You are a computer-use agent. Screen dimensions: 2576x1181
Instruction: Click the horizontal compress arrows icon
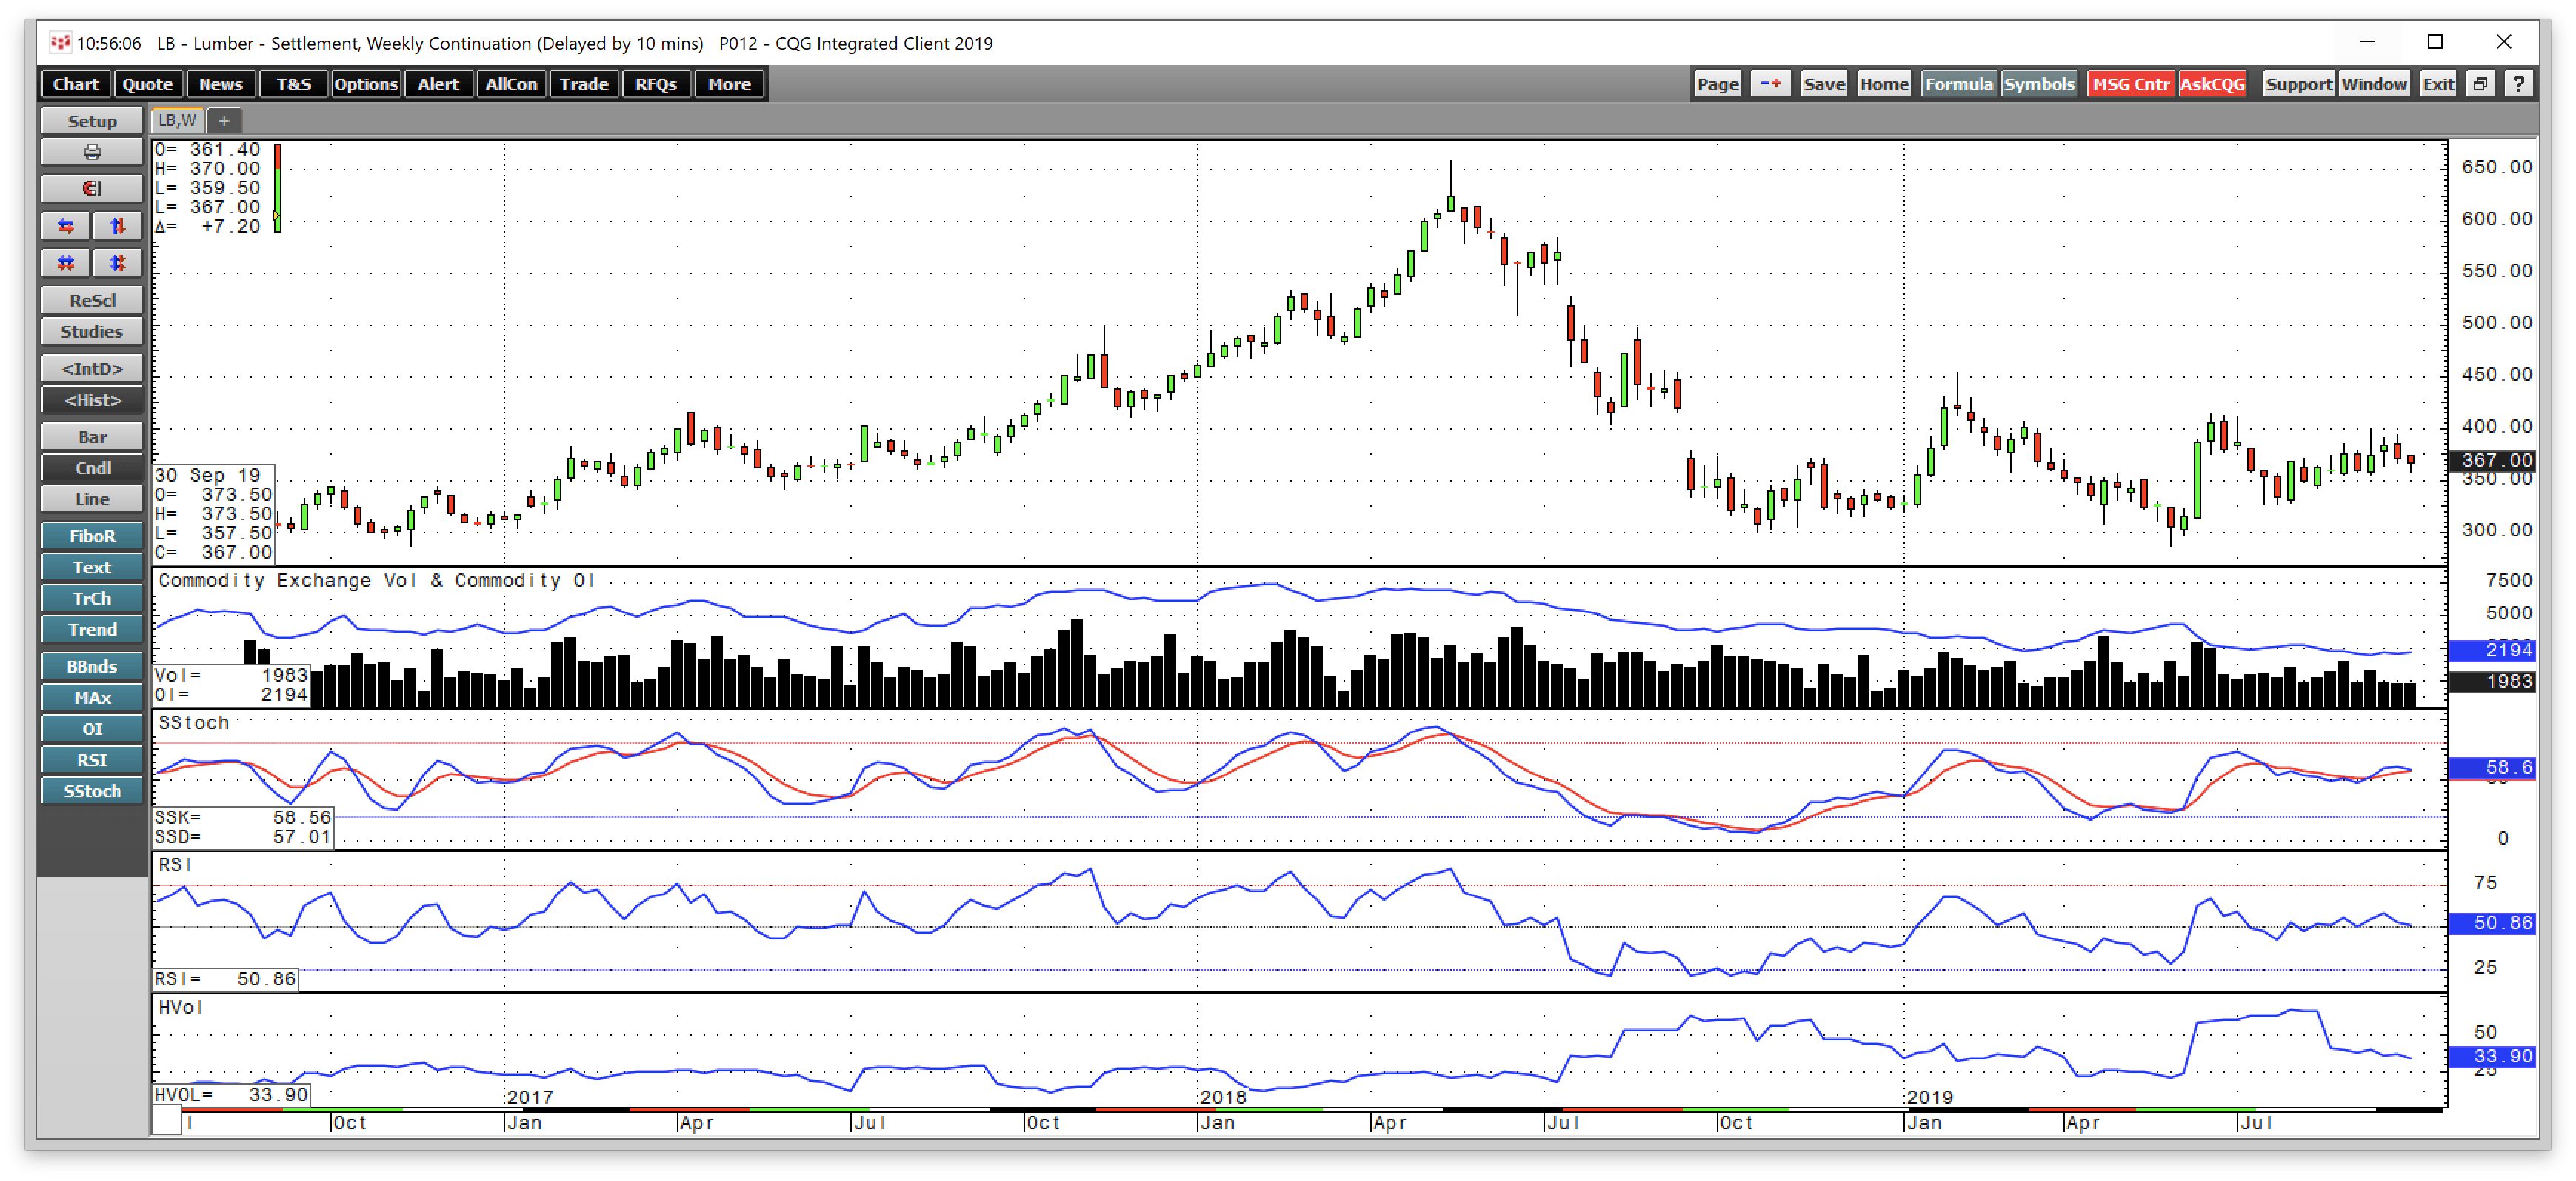click(x=65, y=263)
